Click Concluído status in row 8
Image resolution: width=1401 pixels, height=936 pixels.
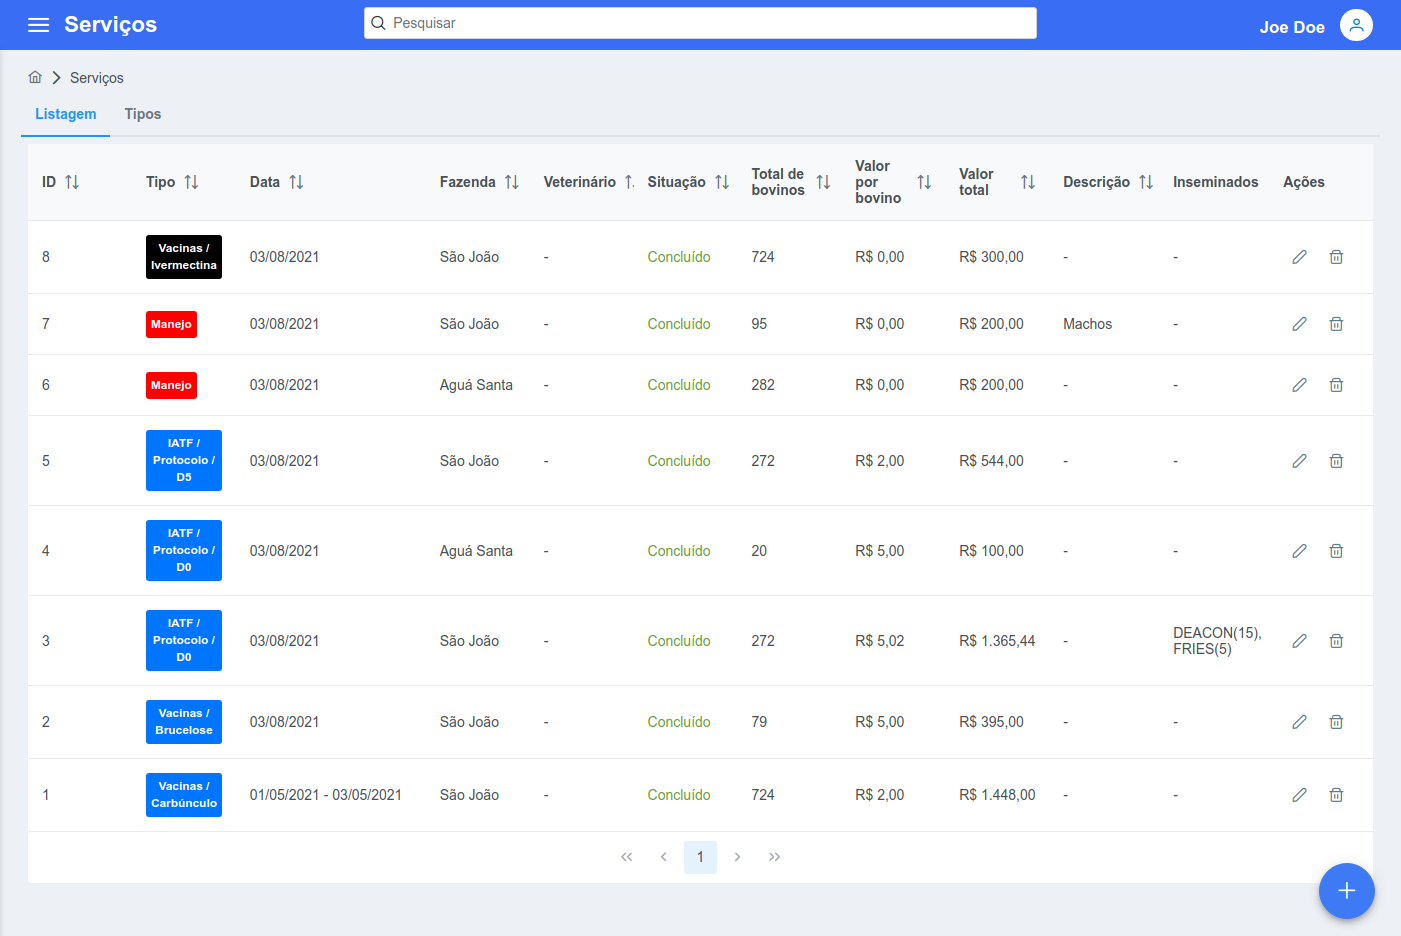(679, 257)
